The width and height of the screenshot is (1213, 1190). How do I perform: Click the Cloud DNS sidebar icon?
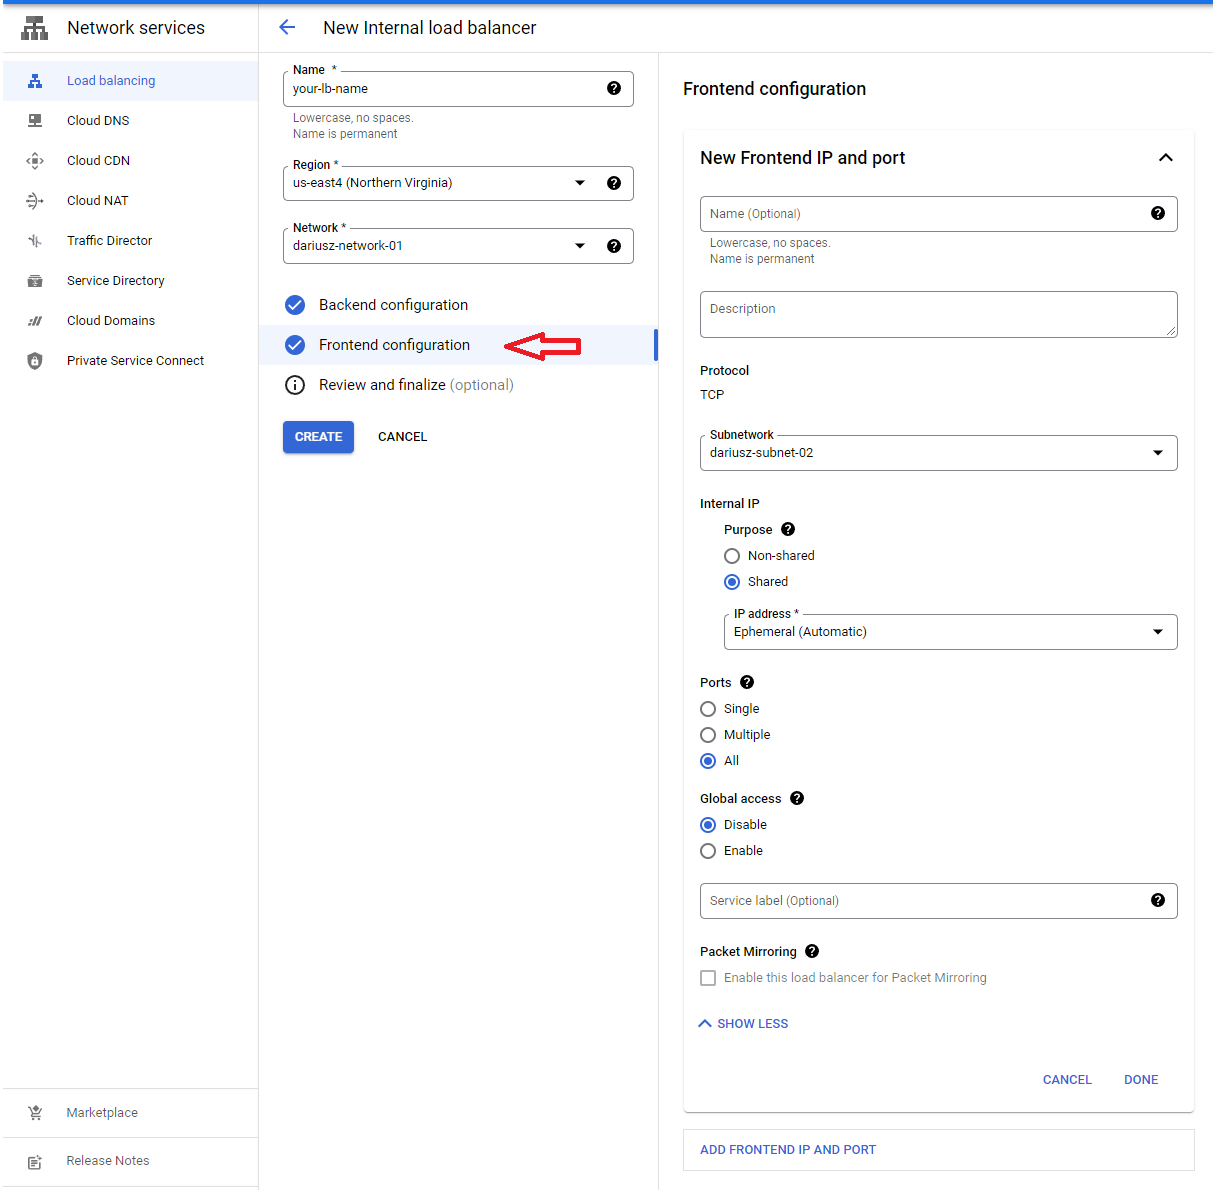click(x=35, y=121)
